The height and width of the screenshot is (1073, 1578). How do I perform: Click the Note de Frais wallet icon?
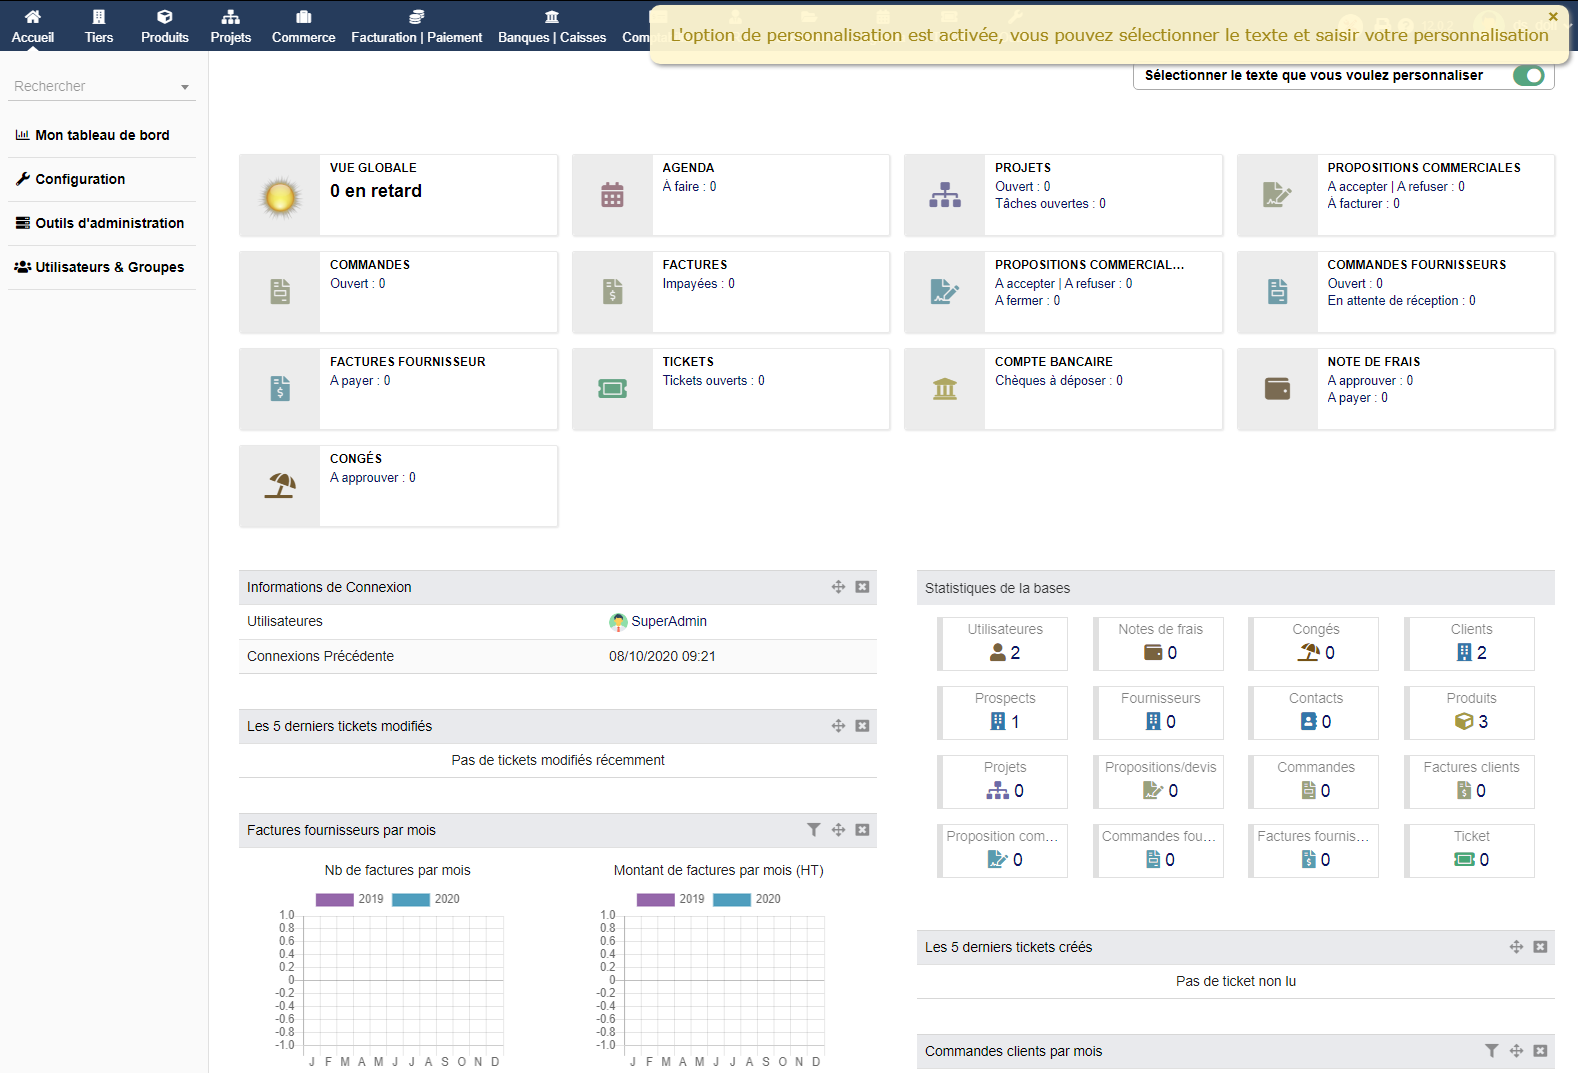click(x=1277, y=389)
